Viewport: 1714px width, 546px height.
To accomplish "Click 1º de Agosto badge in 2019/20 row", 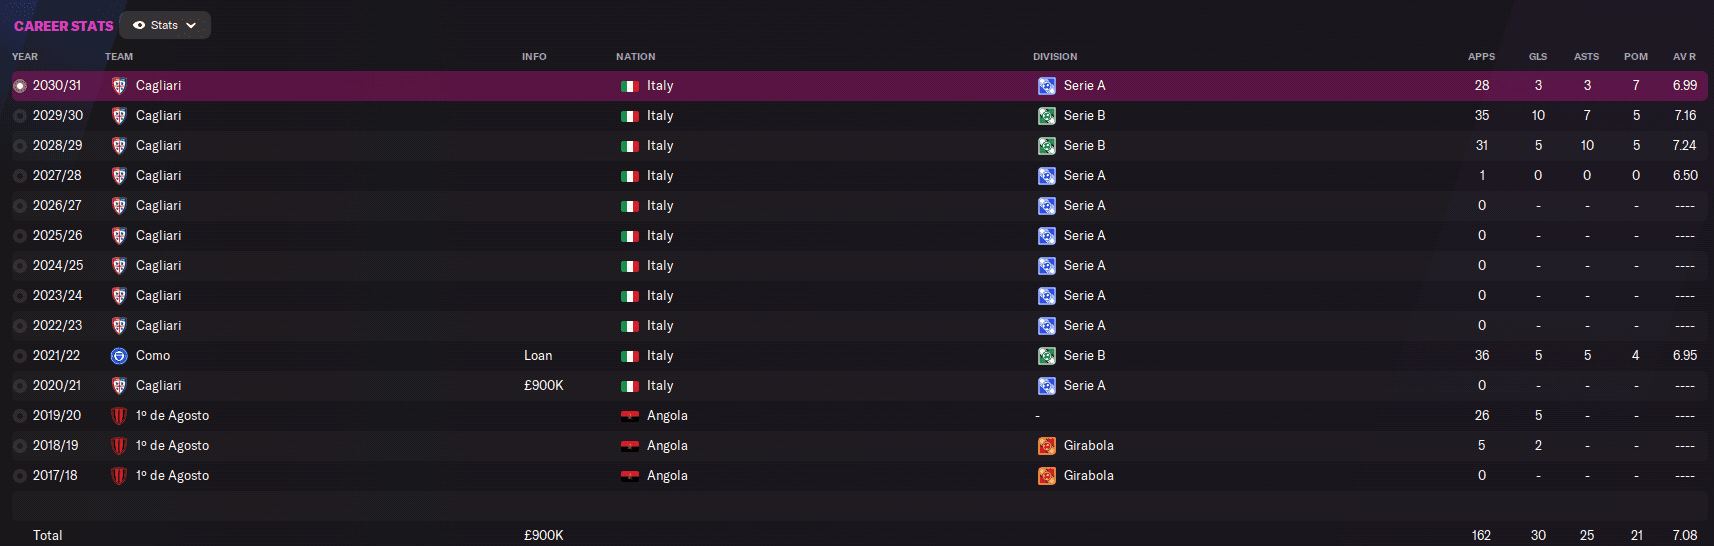I will 119,416.
